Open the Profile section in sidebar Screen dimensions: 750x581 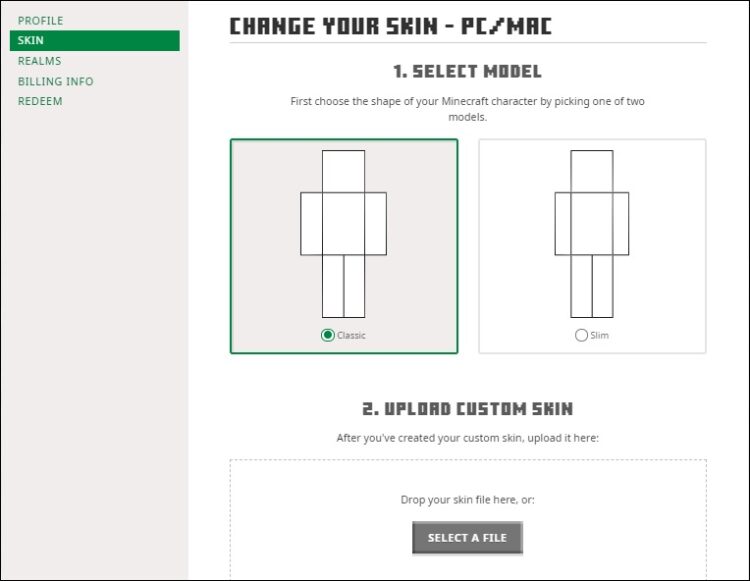coord(40,21)
